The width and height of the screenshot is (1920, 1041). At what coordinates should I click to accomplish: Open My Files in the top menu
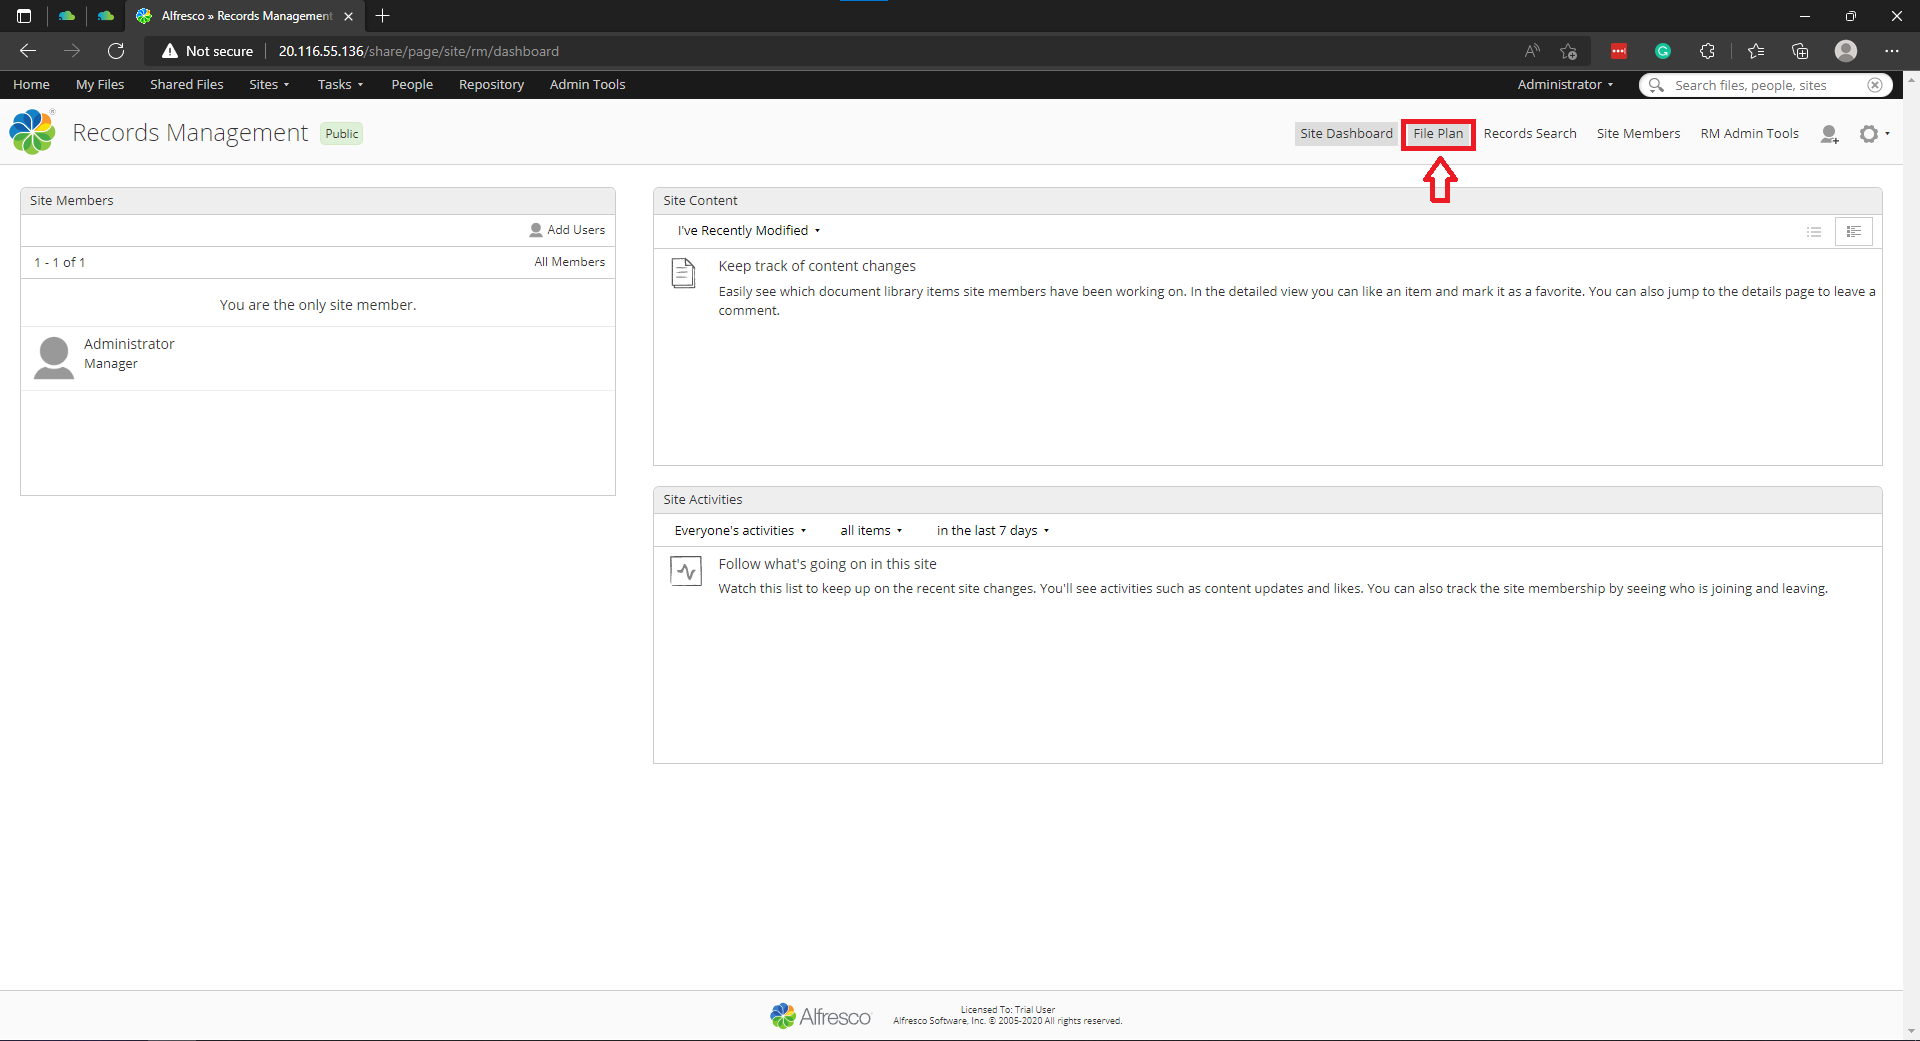100,85
